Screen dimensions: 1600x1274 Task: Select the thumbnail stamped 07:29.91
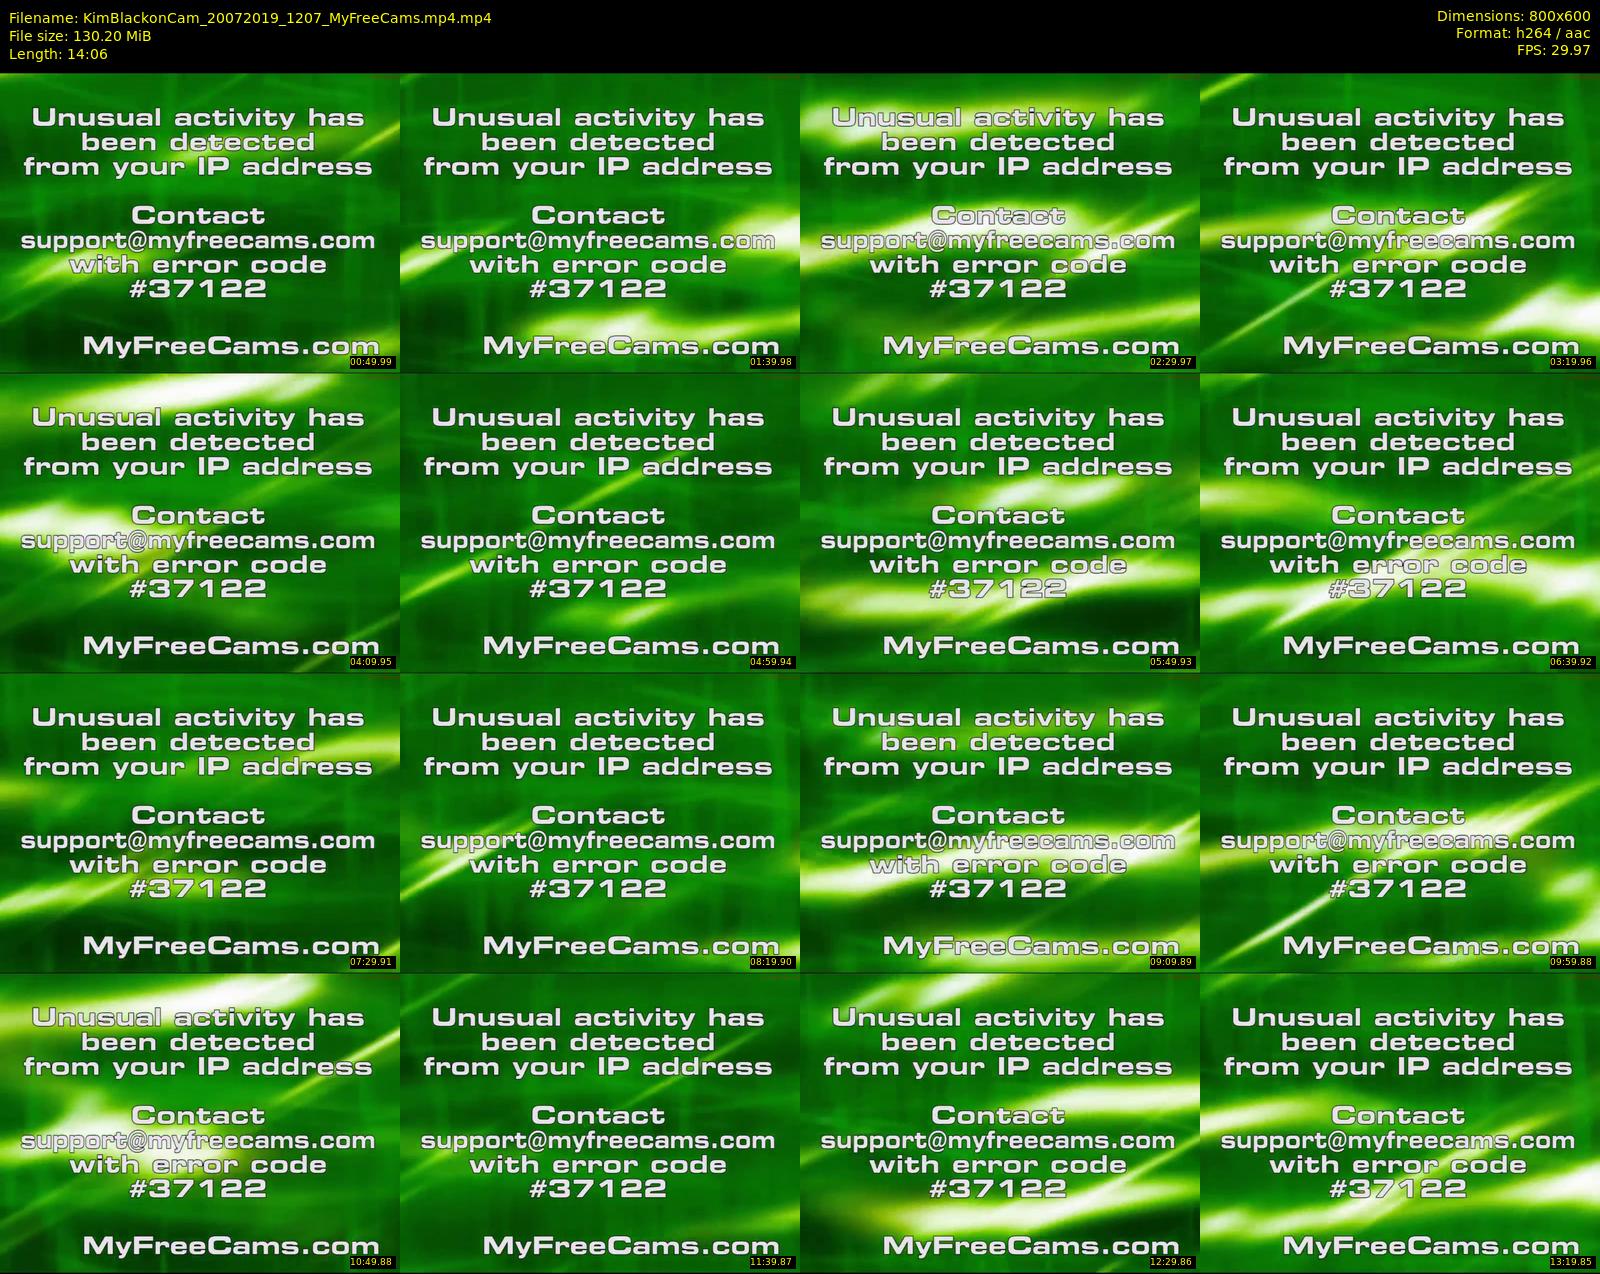pos(199,822)
